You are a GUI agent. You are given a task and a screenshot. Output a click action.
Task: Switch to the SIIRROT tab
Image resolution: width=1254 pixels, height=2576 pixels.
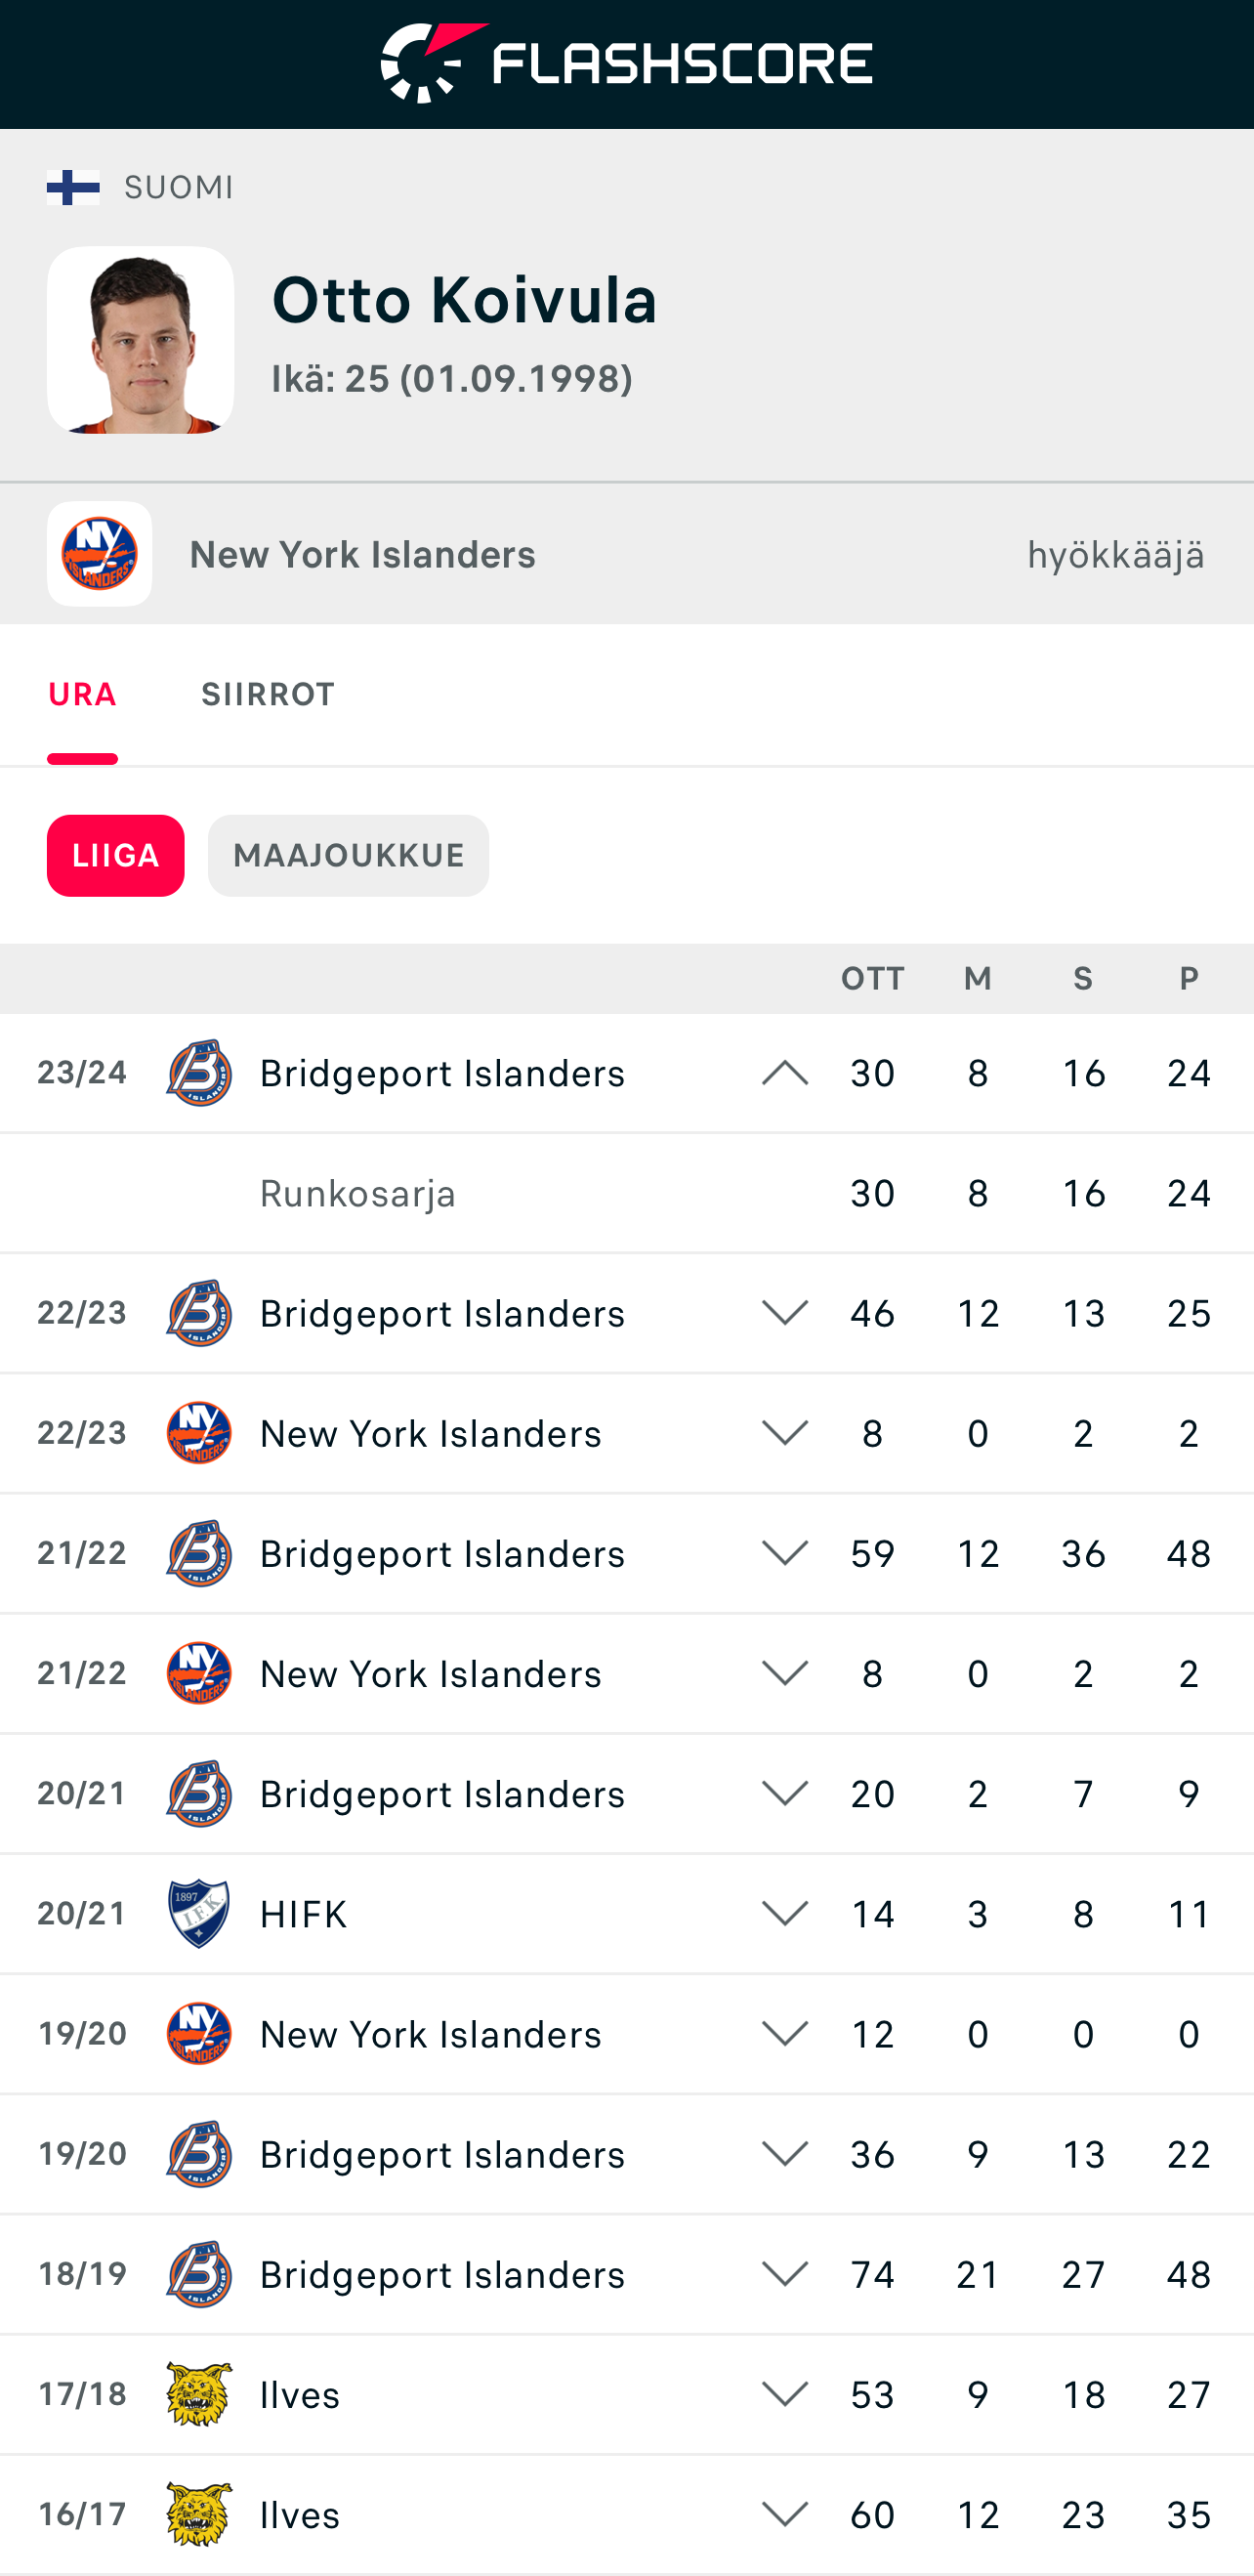click(x=268, y=695)
